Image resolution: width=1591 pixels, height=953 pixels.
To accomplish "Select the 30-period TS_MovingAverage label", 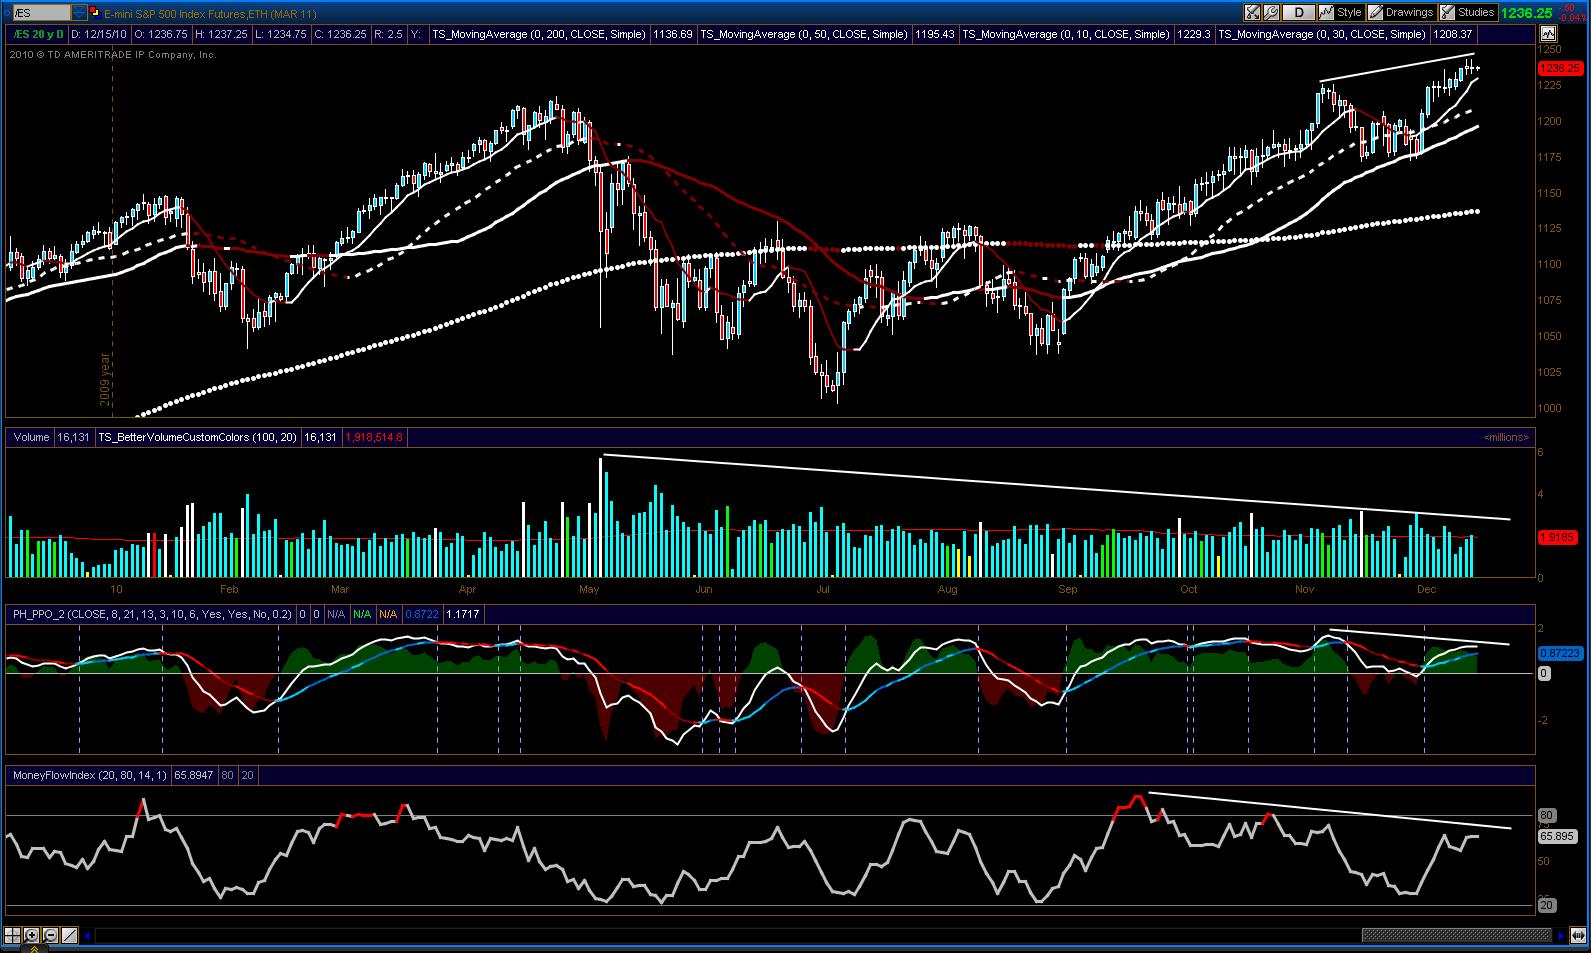I will (1324, 34).
